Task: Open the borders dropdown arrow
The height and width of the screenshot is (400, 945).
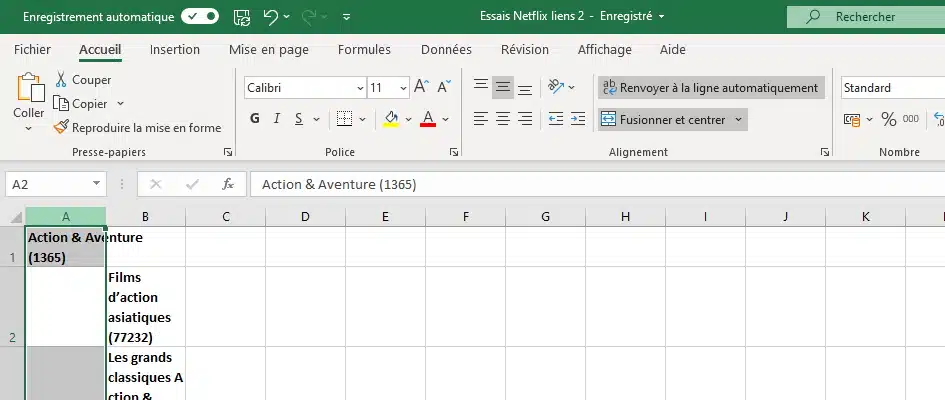Action: 362,119
